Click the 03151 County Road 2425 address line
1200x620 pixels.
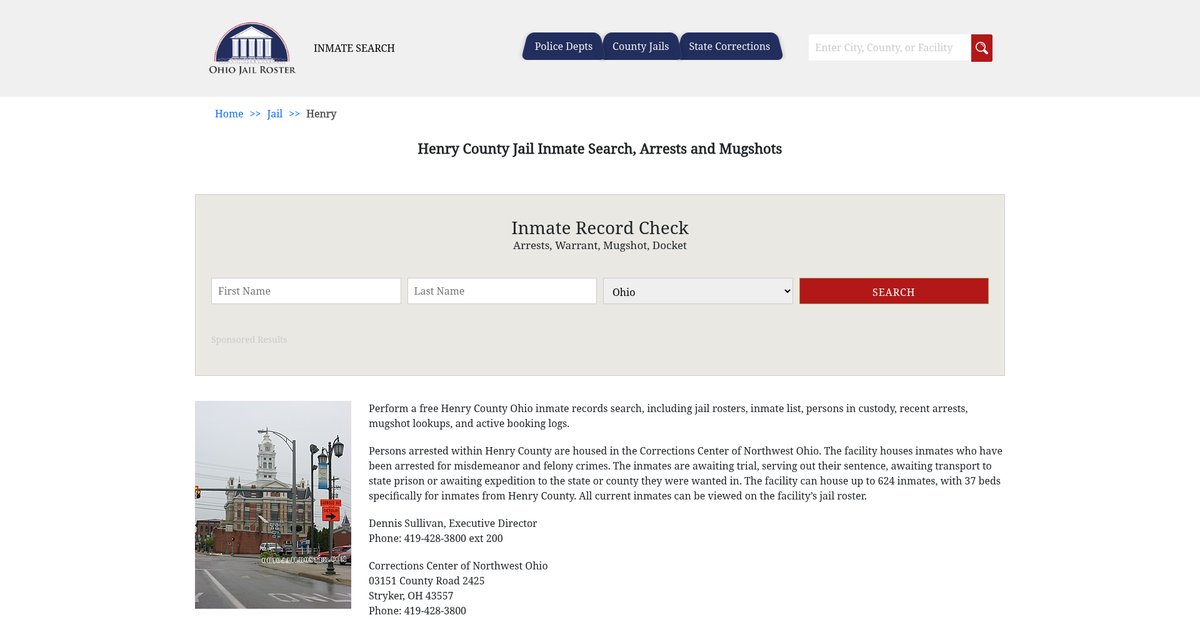(427, 581)
